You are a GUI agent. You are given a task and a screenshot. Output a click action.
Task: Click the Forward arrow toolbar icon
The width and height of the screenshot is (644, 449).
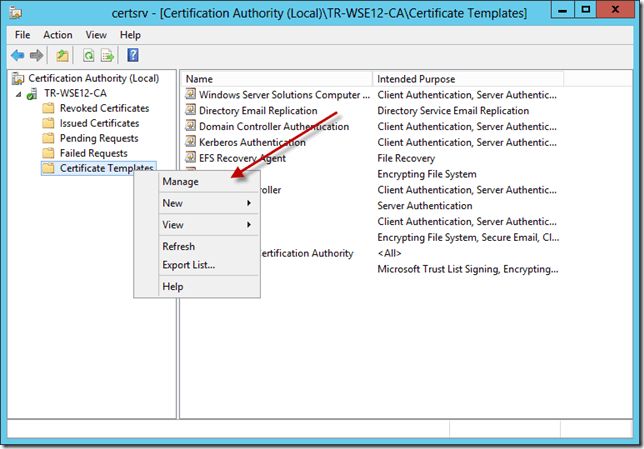click(37, 55)
